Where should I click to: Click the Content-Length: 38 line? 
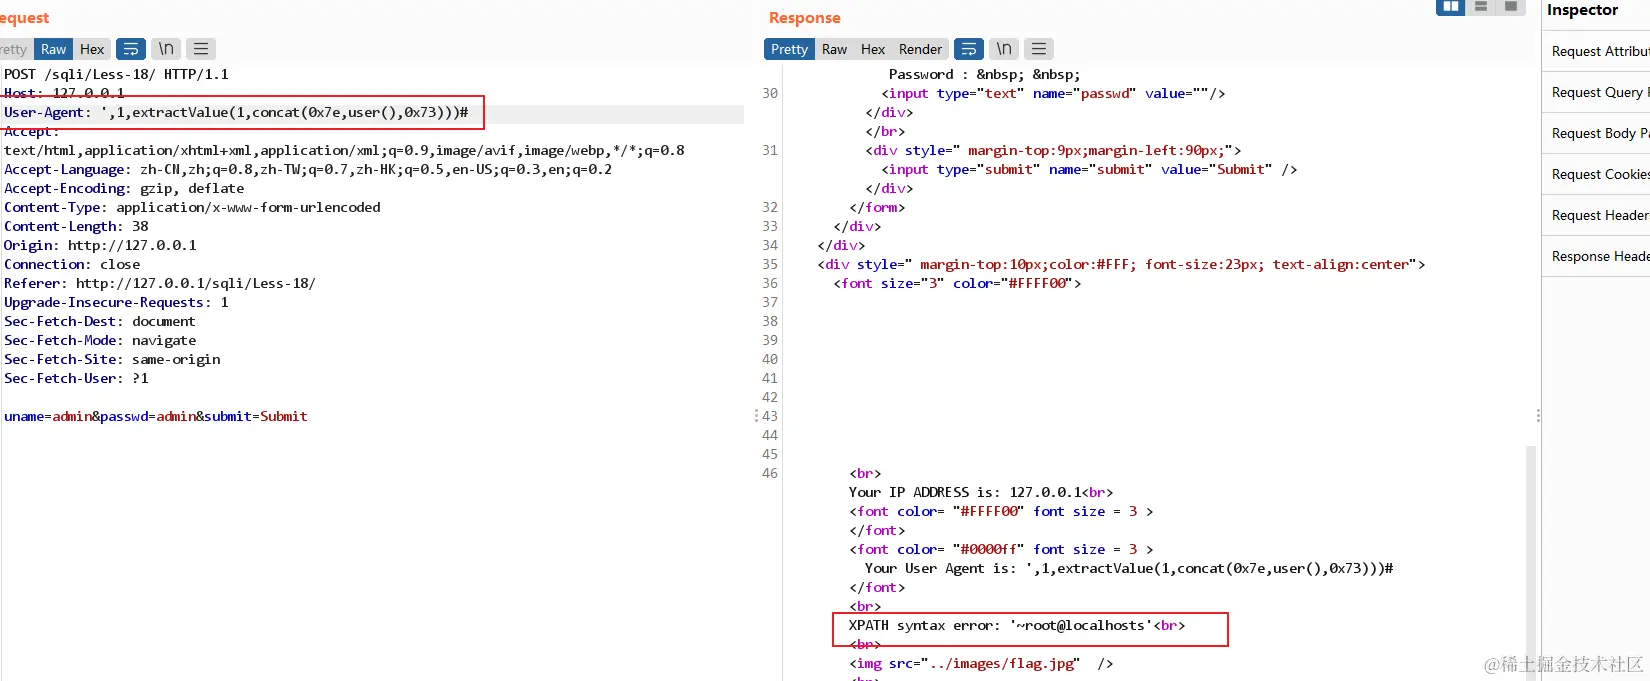[76, 226]
